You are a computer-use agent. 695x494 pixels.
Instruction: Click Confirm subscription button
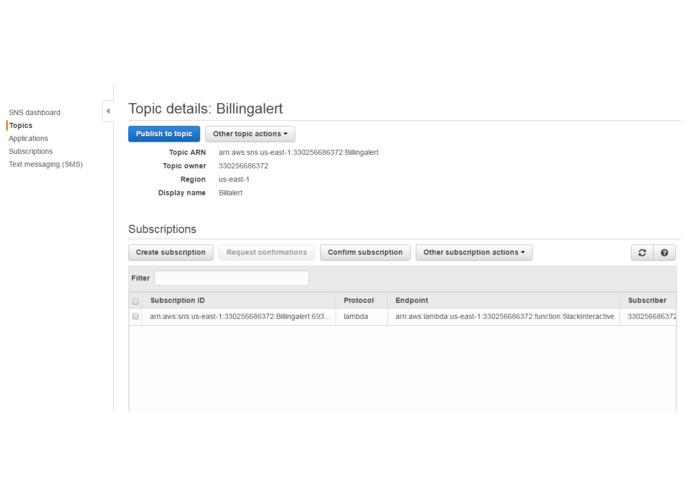tap(365, 253)
